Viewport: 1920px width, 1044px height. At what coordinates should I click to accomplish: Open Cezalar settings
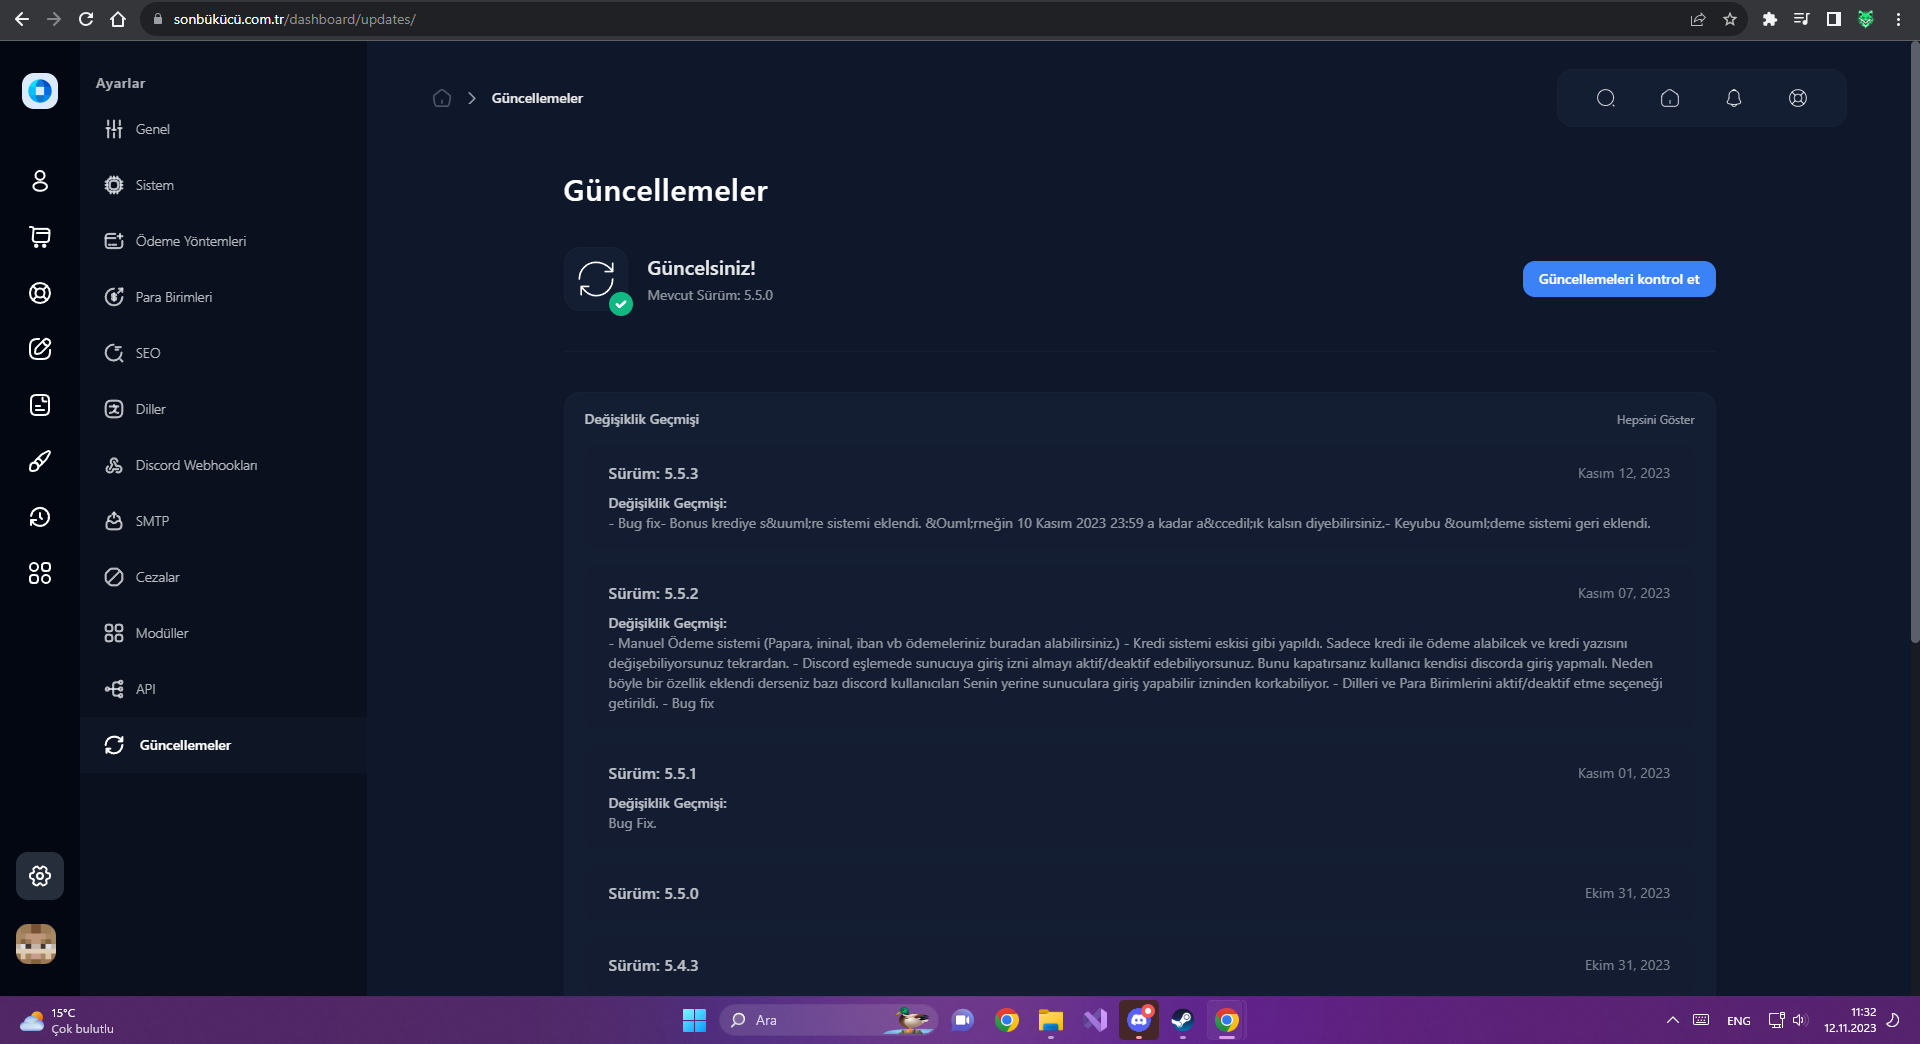(x=223, y=577)
